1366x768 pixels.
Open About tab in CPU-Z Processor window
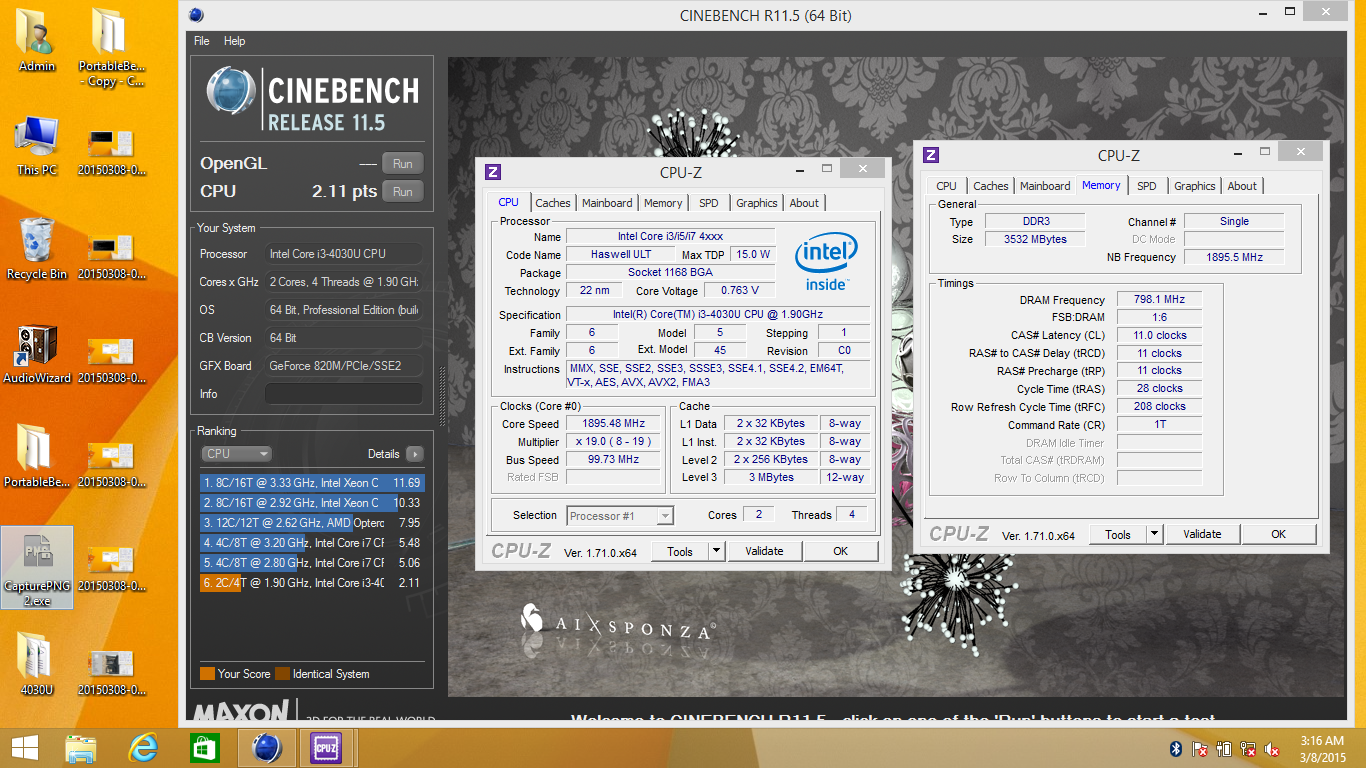(804, 203)
